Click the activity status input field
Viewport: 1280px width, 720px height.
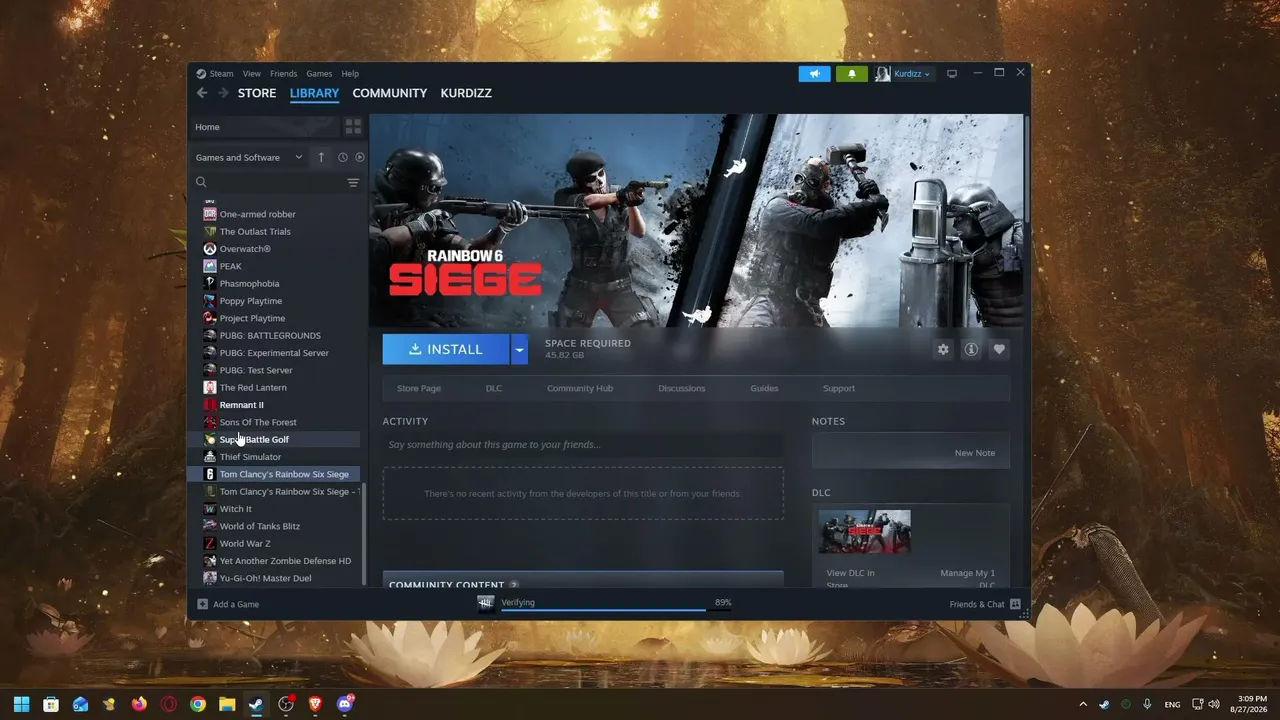coord(583,445)
